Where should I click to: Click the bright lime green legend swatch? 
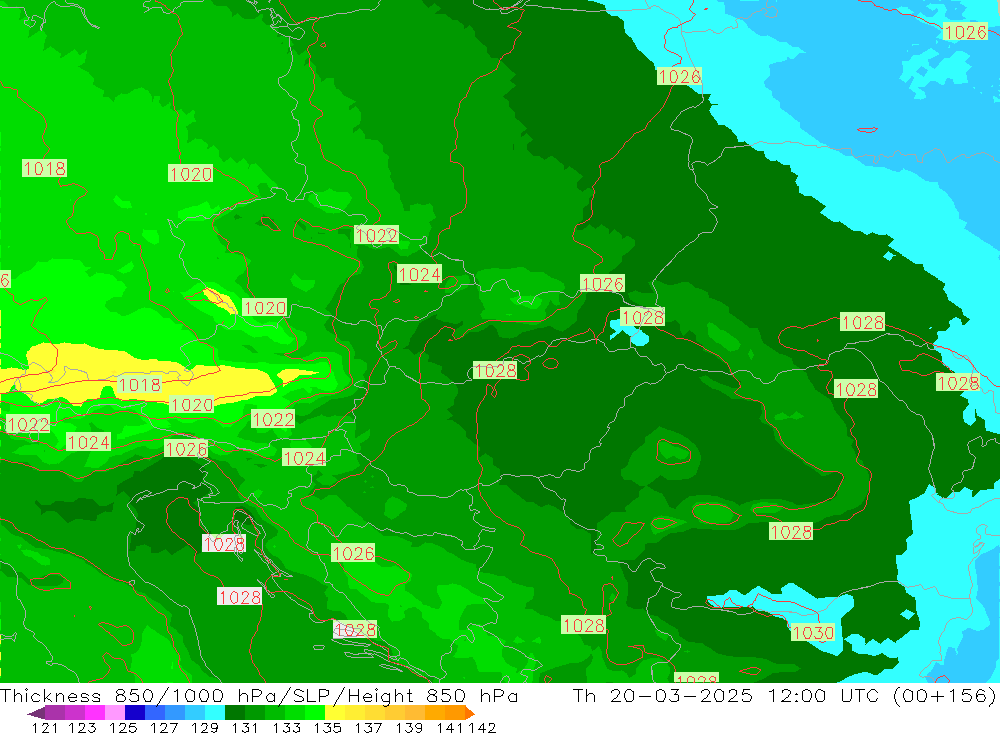[x=315, y=713]
